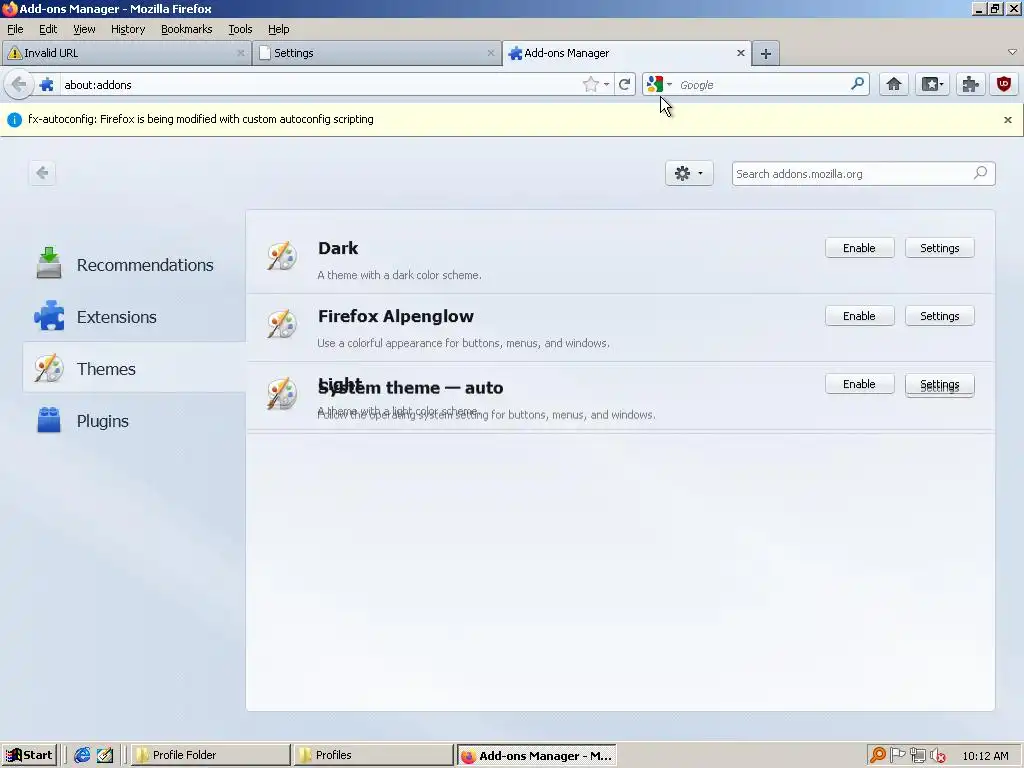Viewport: 1024px width, 768px height.
Task: Click the notepad quick launch icon
Action: pyautogui.click(x=104, y=755)
